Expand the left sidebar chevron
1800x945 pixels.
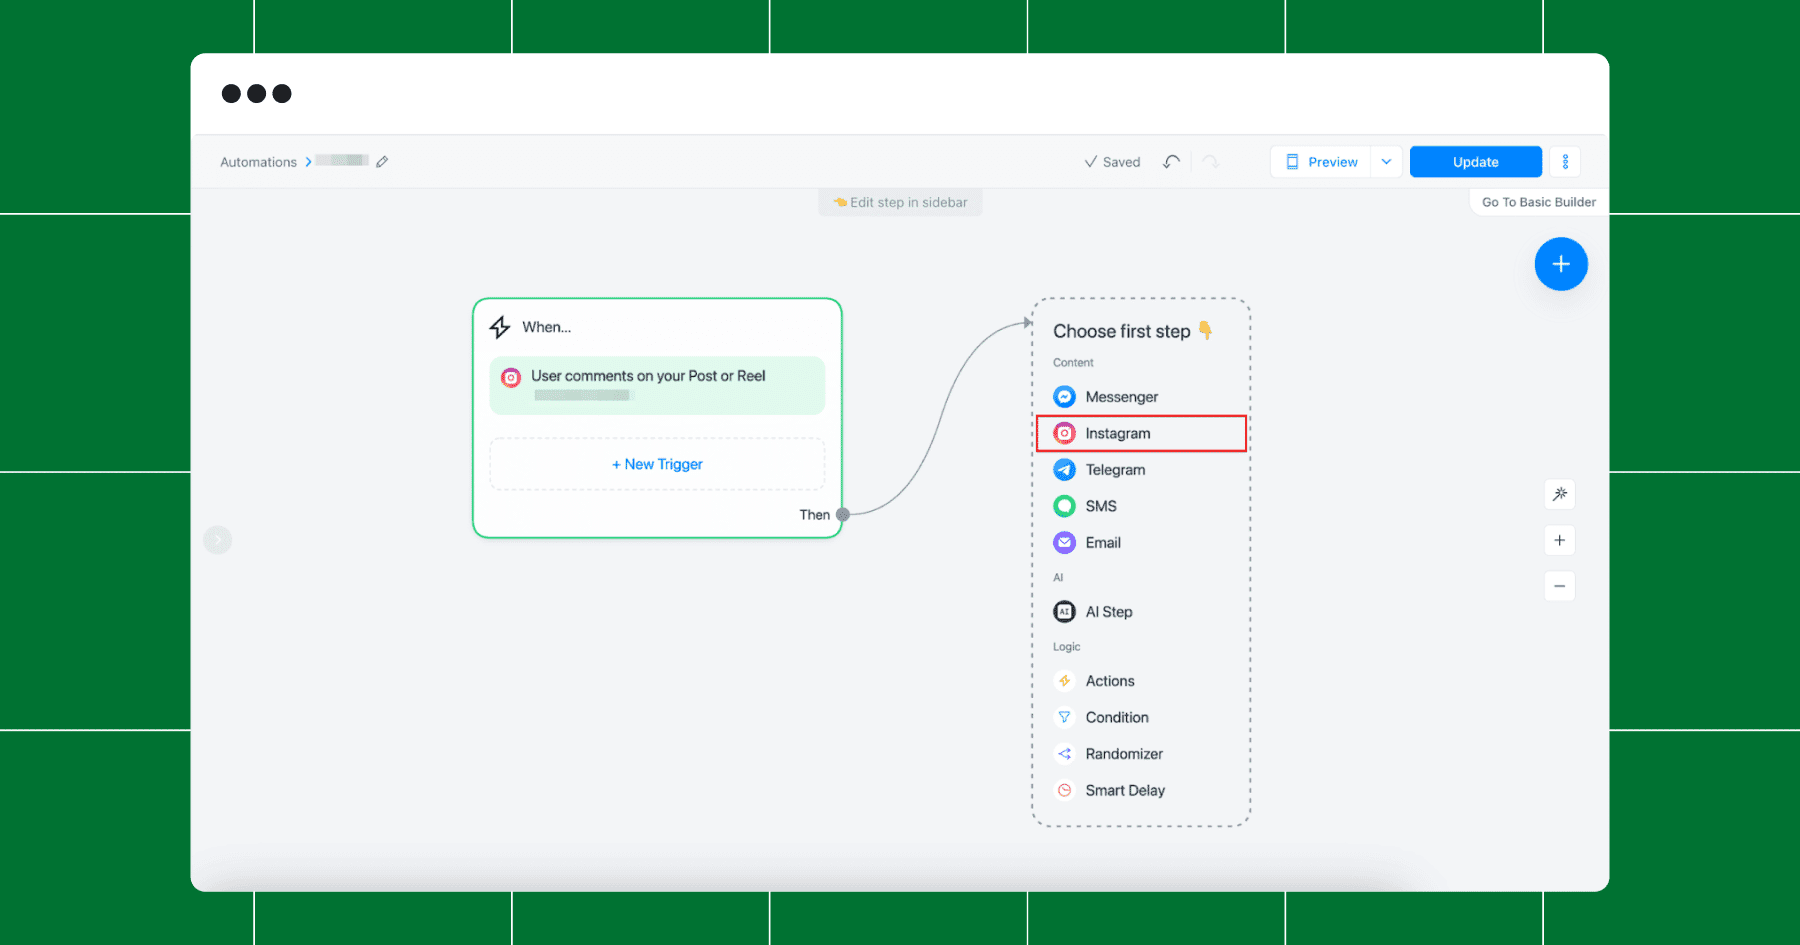[218, 540]
